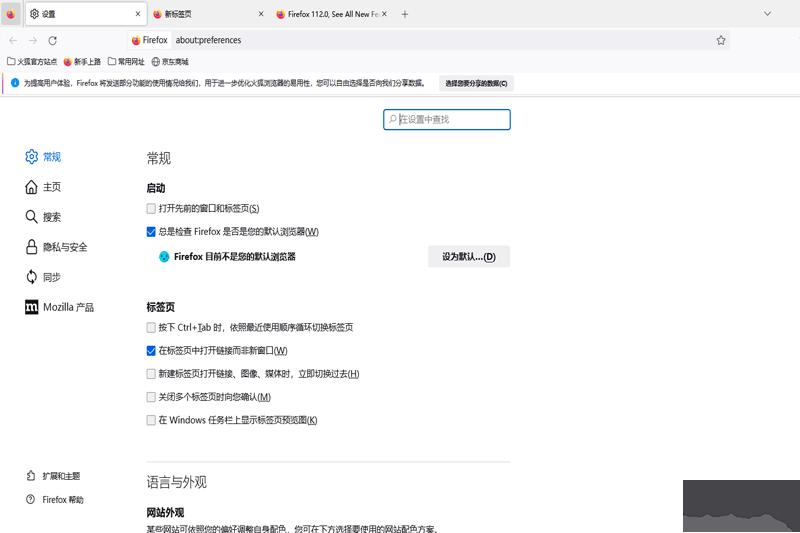Screen dimensions: 800x533
Task: Open 常用网址 bookmark folder
Action: click(x=126, y=62)
